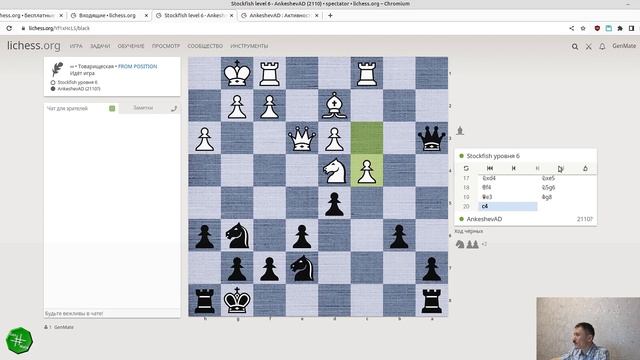
Task: Click the black rook on a8
Action: coord(431,300)
